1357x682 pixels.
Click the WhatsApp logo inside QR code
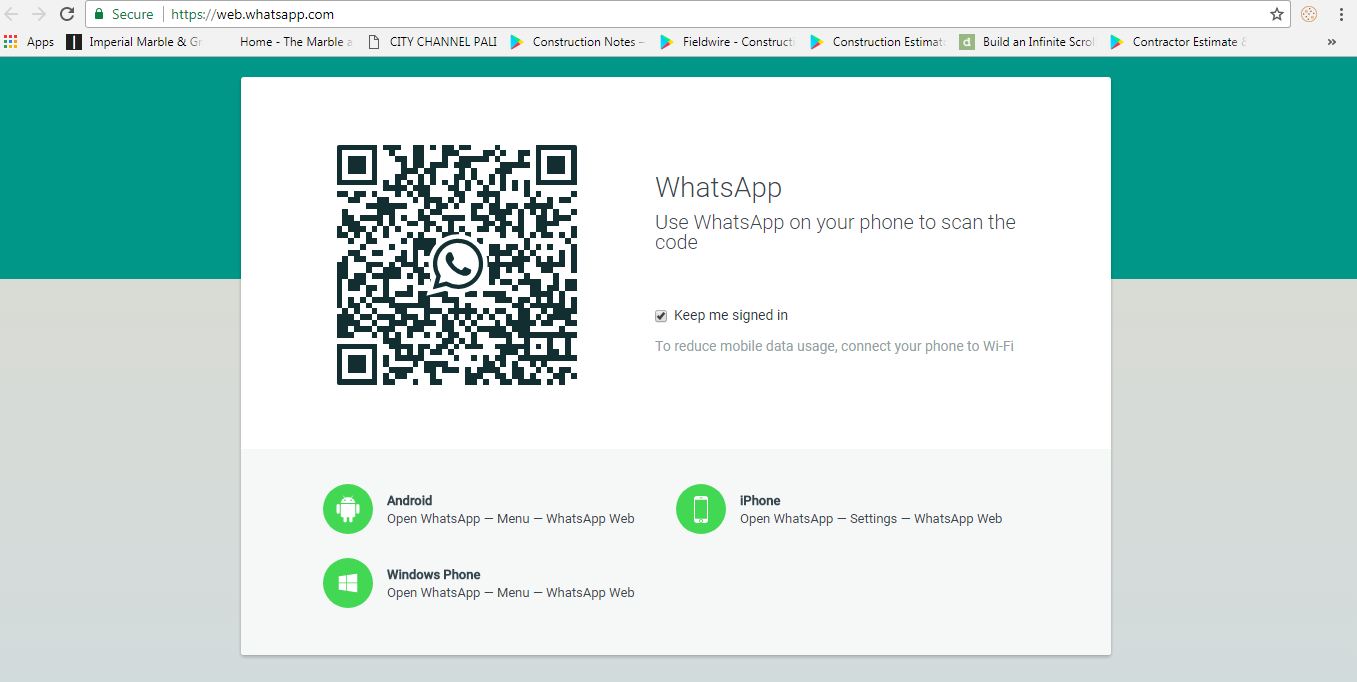pos(457,264)
